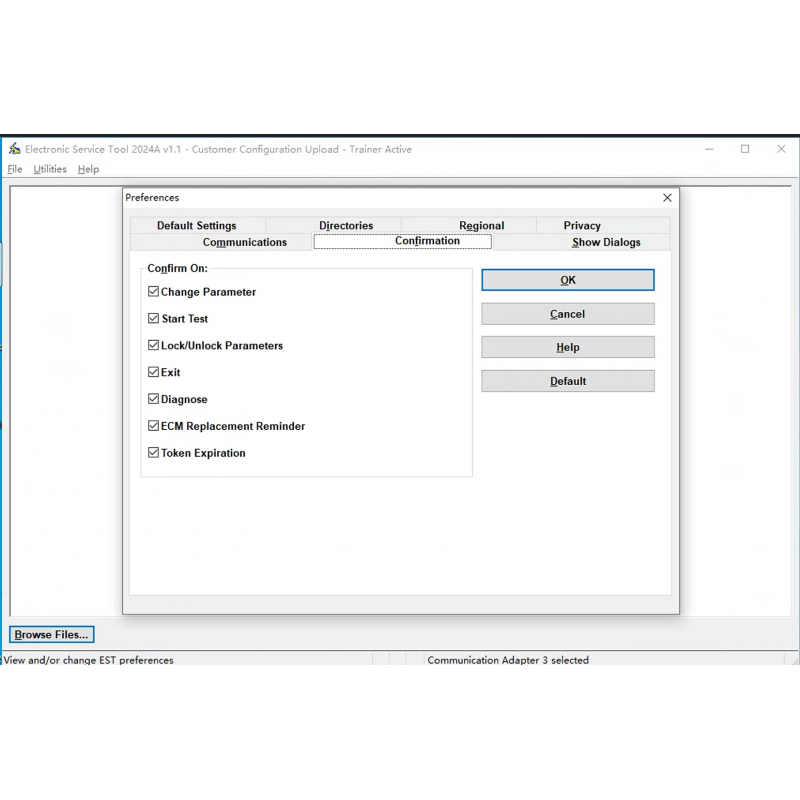Open the File menu
The width and height of the screenshot is (800, 800).
[15, 169]
